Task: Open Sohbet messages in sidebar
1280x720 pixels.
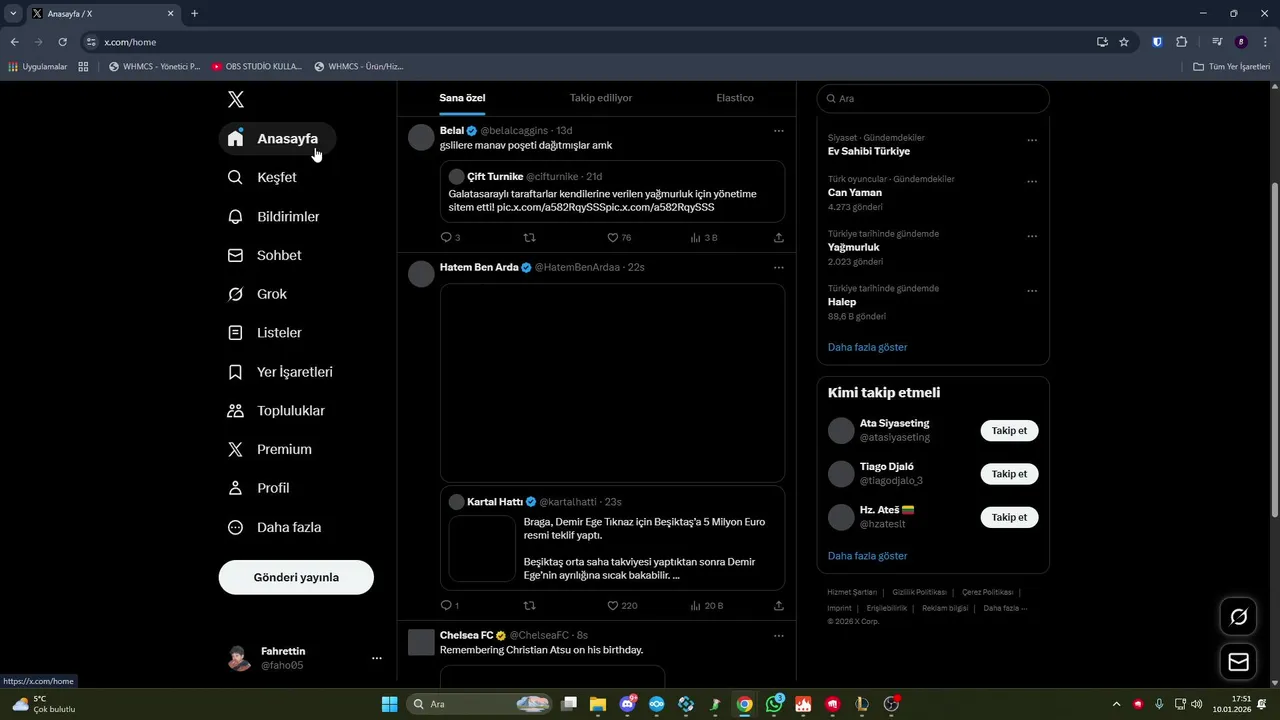Action: click(x=265, y=255)
